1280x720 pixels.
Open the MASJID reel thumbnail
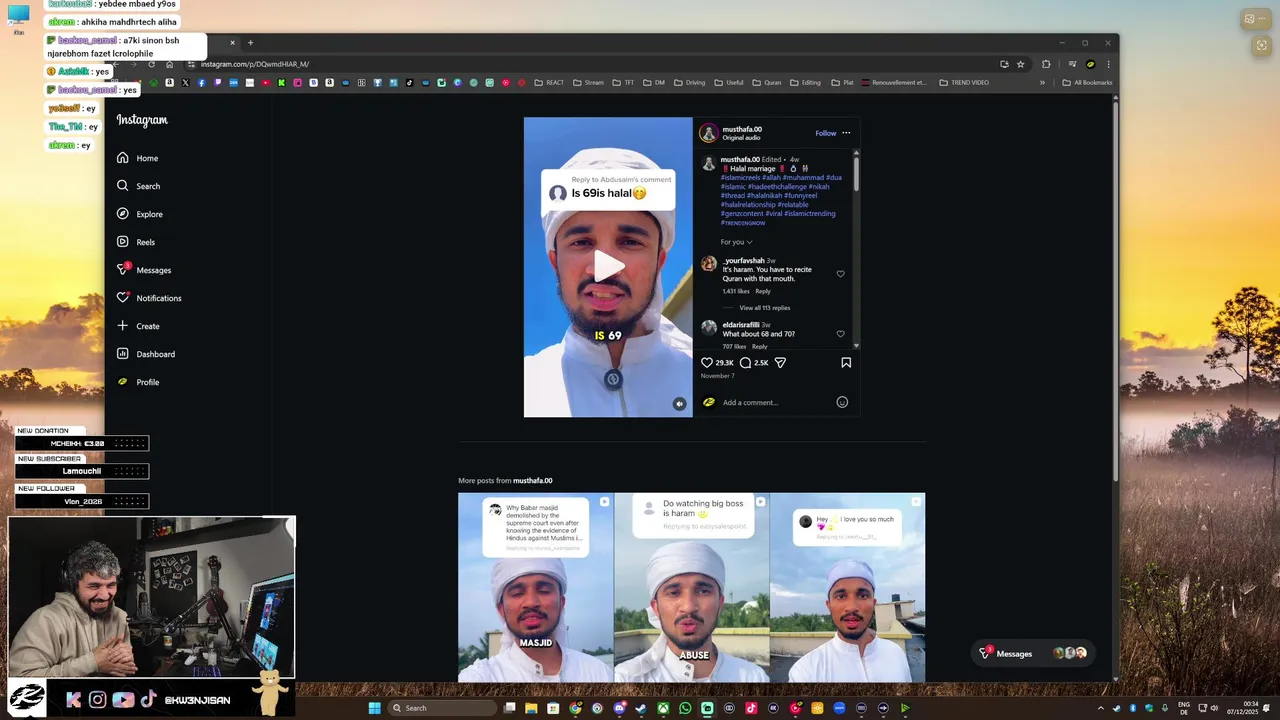tap(536, 587)
